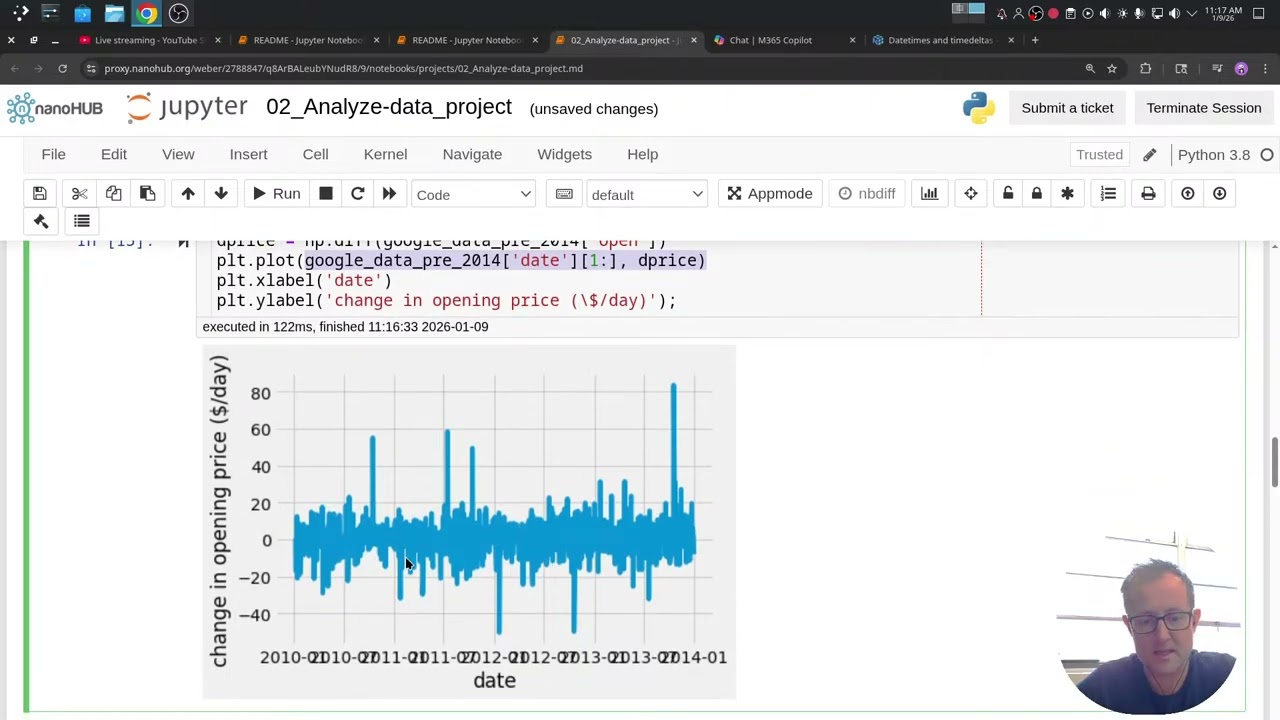1280x720 pixels.
Task: Click Chrome icon in the taskbar
Action: [147, 13]
